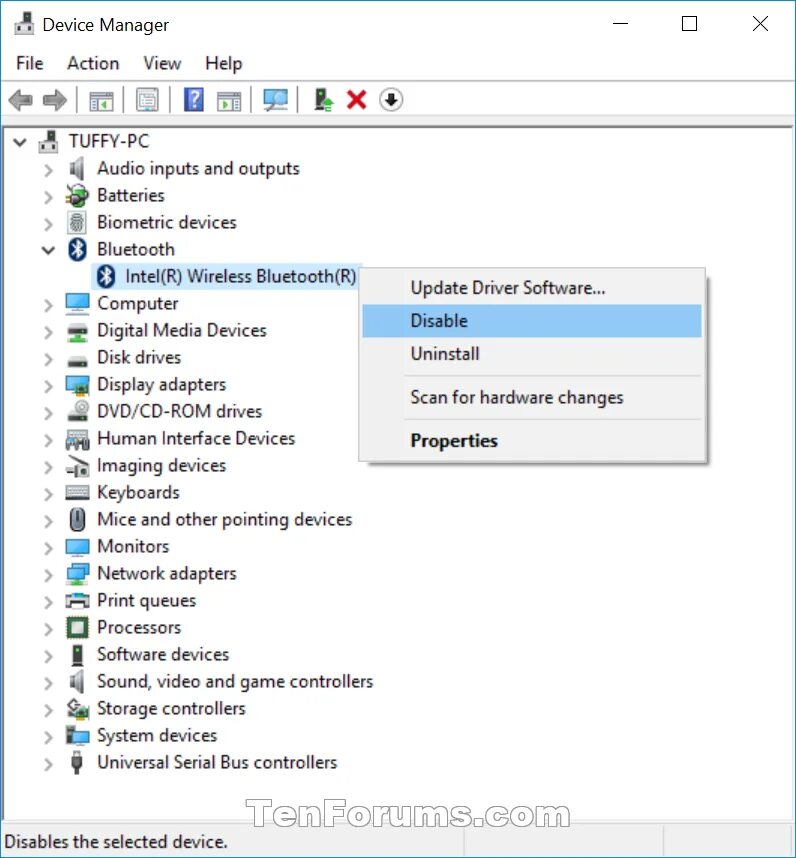The width and height of the screenshot is (796, 858).
Task: Click the Mice and other pointing devices icon
Action: point(78,520)
